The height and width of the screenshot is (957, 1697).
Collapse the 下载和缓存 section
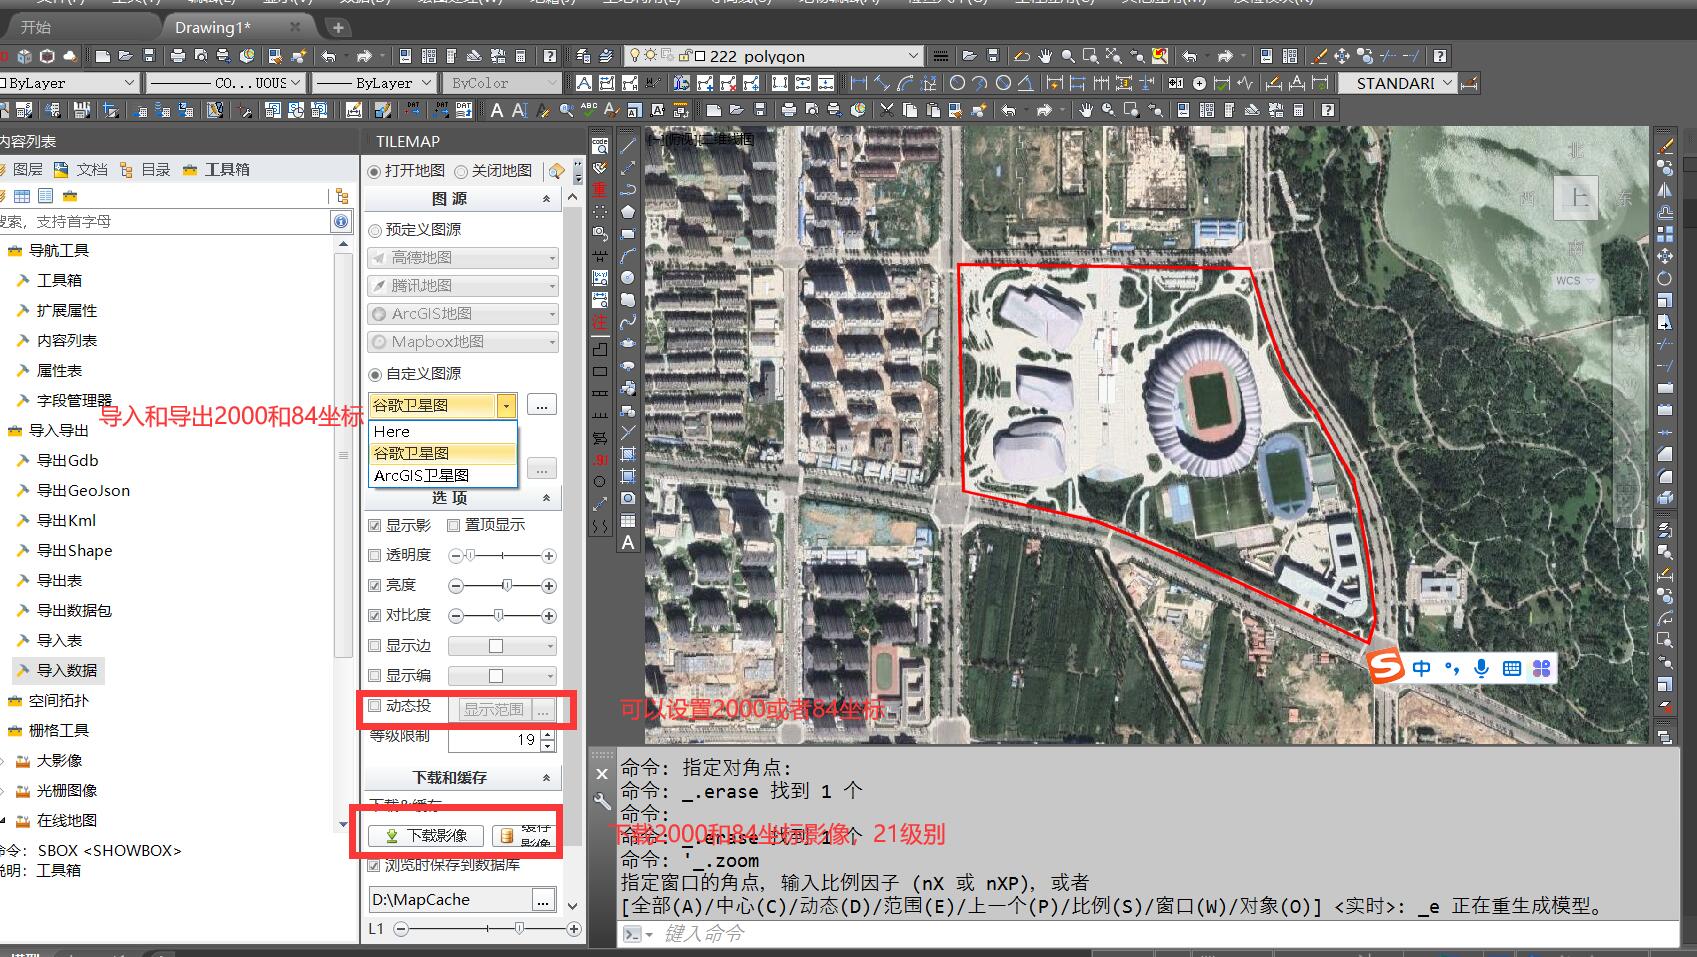coord(546,778)
